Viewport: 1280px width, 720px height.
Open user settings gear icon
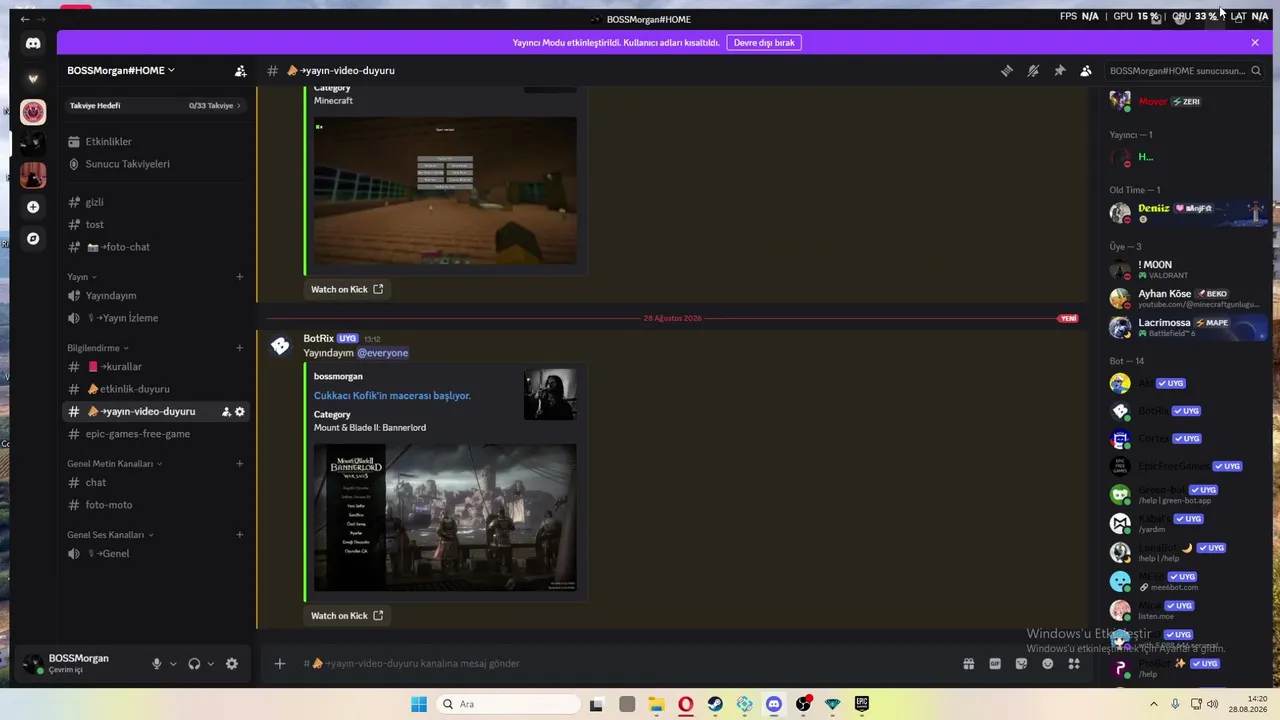tap(232, 664)
